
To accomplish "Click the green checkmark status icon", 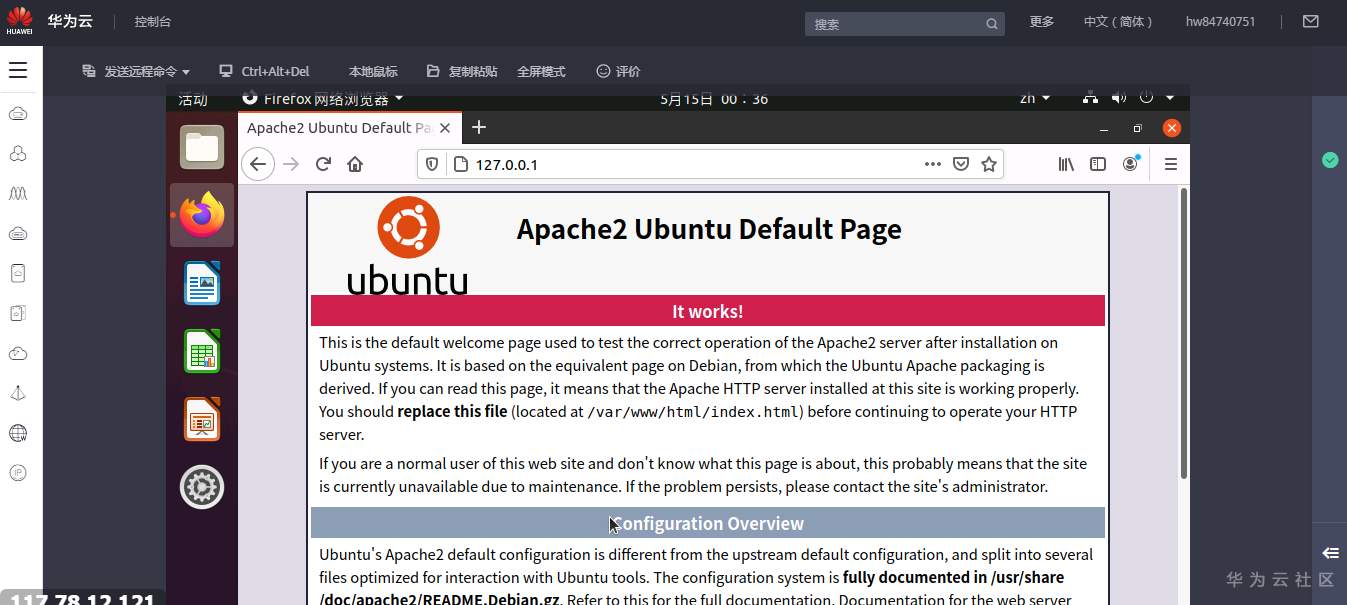I will click(1330, 160).
